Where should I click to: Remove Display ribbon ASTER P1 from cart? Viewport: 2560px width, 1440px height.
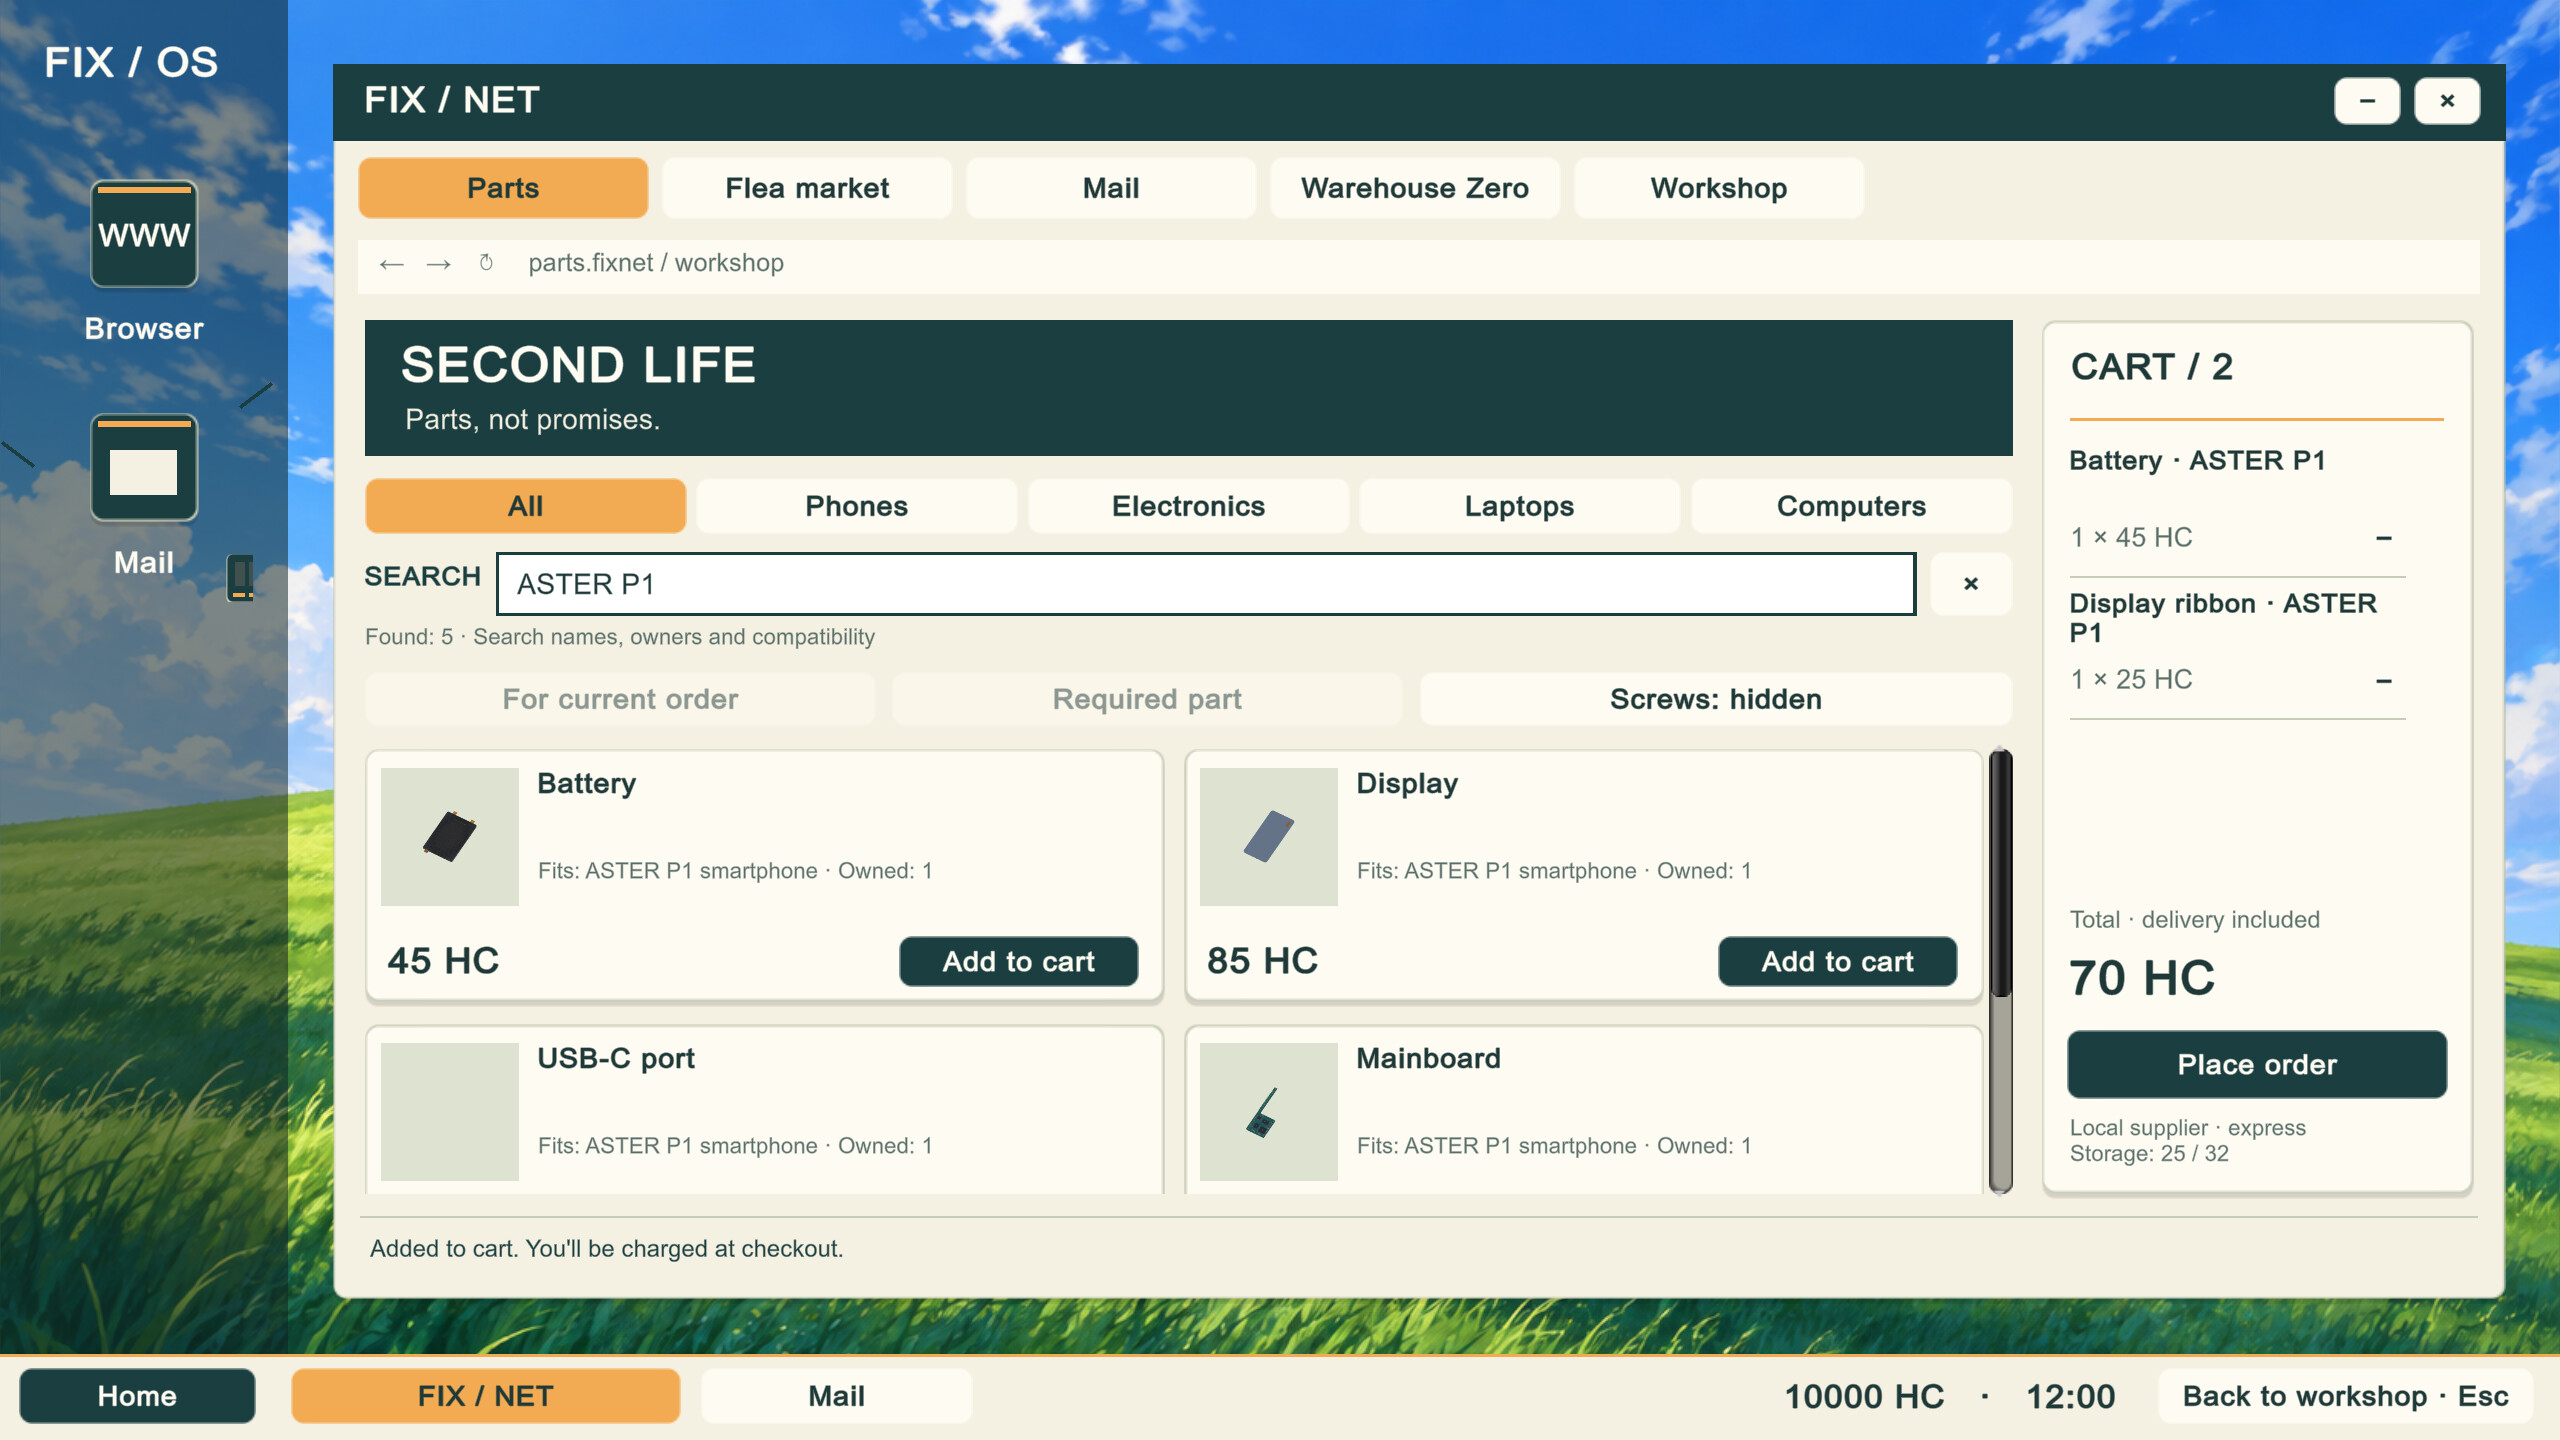click(2384, 681)
